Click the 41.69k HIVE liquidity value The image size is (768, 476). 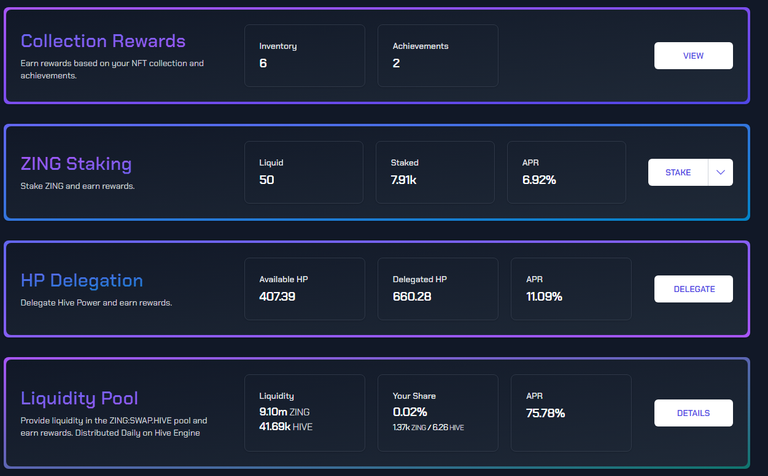(286, 427)
